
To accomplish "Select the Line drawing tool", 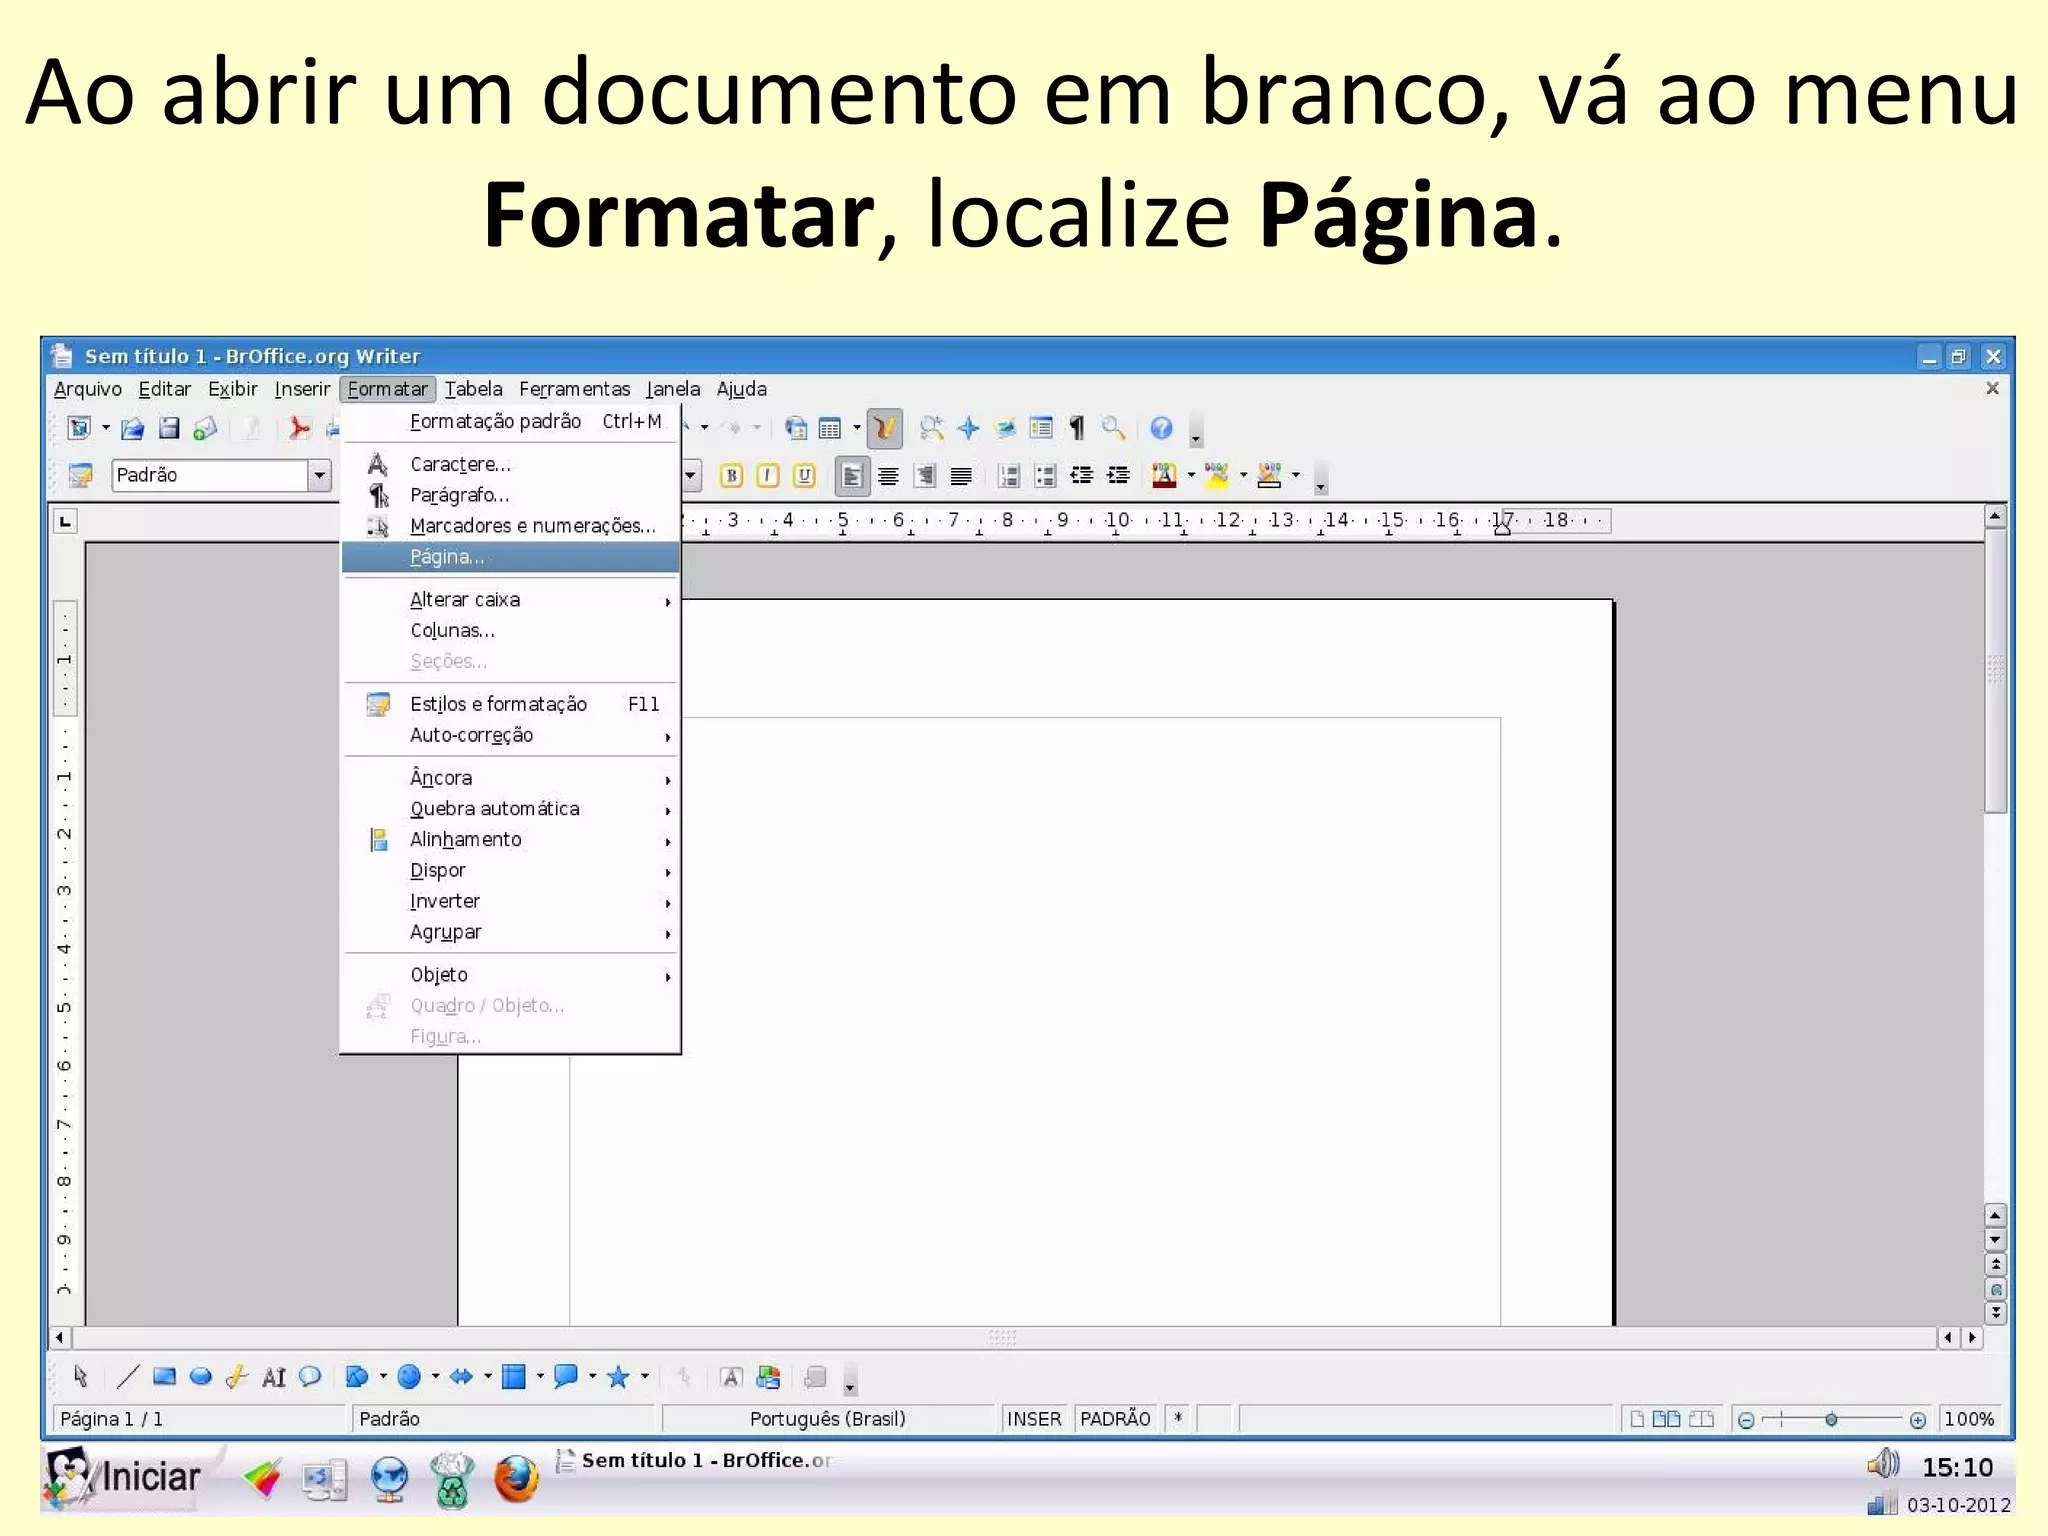I will pyautogui.click(x=127, y=1377).
